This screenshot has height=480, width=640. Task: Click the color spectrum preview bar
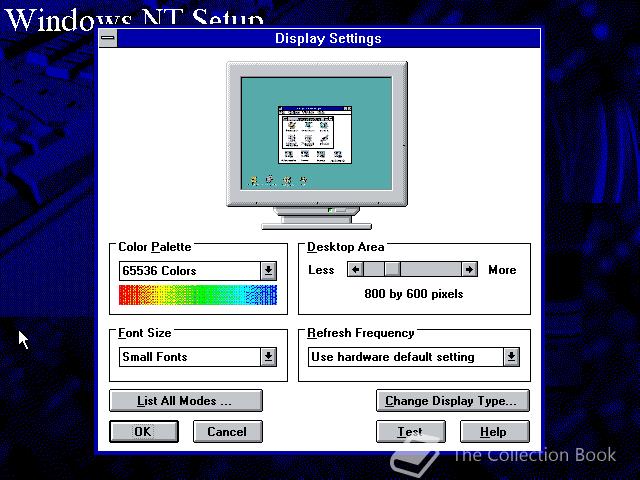coord(198,295)
